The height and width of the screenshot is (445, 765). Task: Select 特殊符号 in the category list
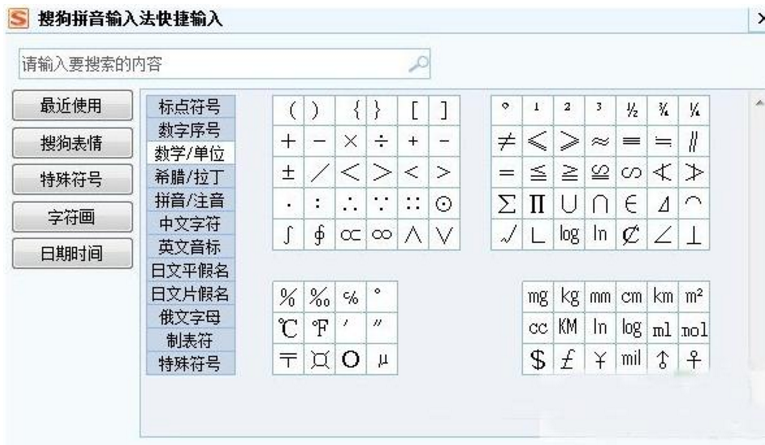click(x=191, y=364)
